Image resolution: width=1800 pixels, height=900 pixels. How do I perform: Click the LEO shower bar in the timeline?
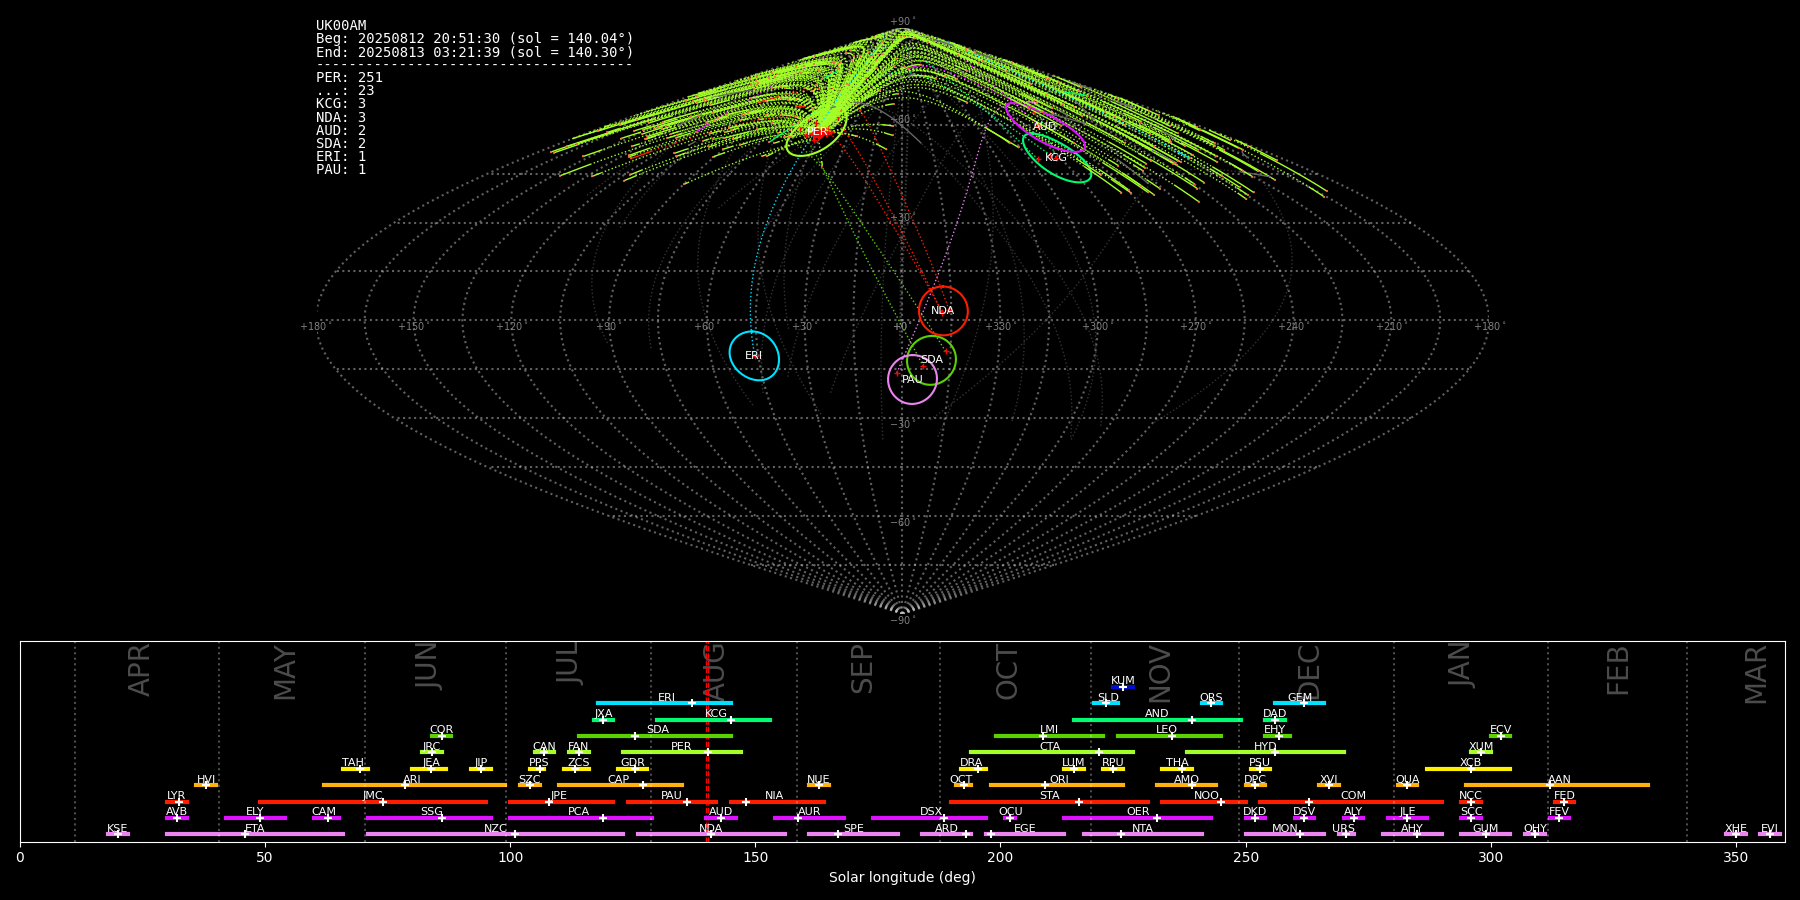click(1169, 736)
